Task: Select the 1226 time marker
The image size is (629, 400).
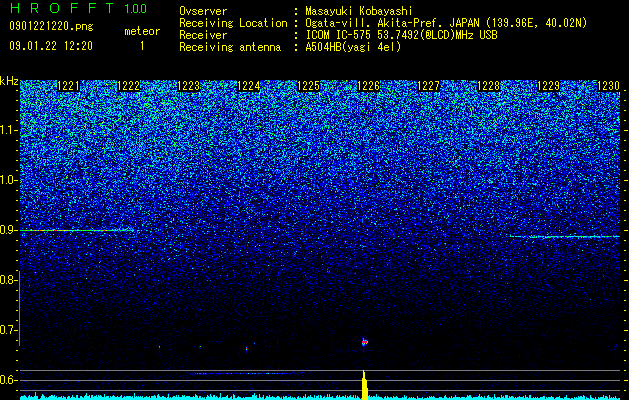Action: pyautogui.click(x=369, y=86)
